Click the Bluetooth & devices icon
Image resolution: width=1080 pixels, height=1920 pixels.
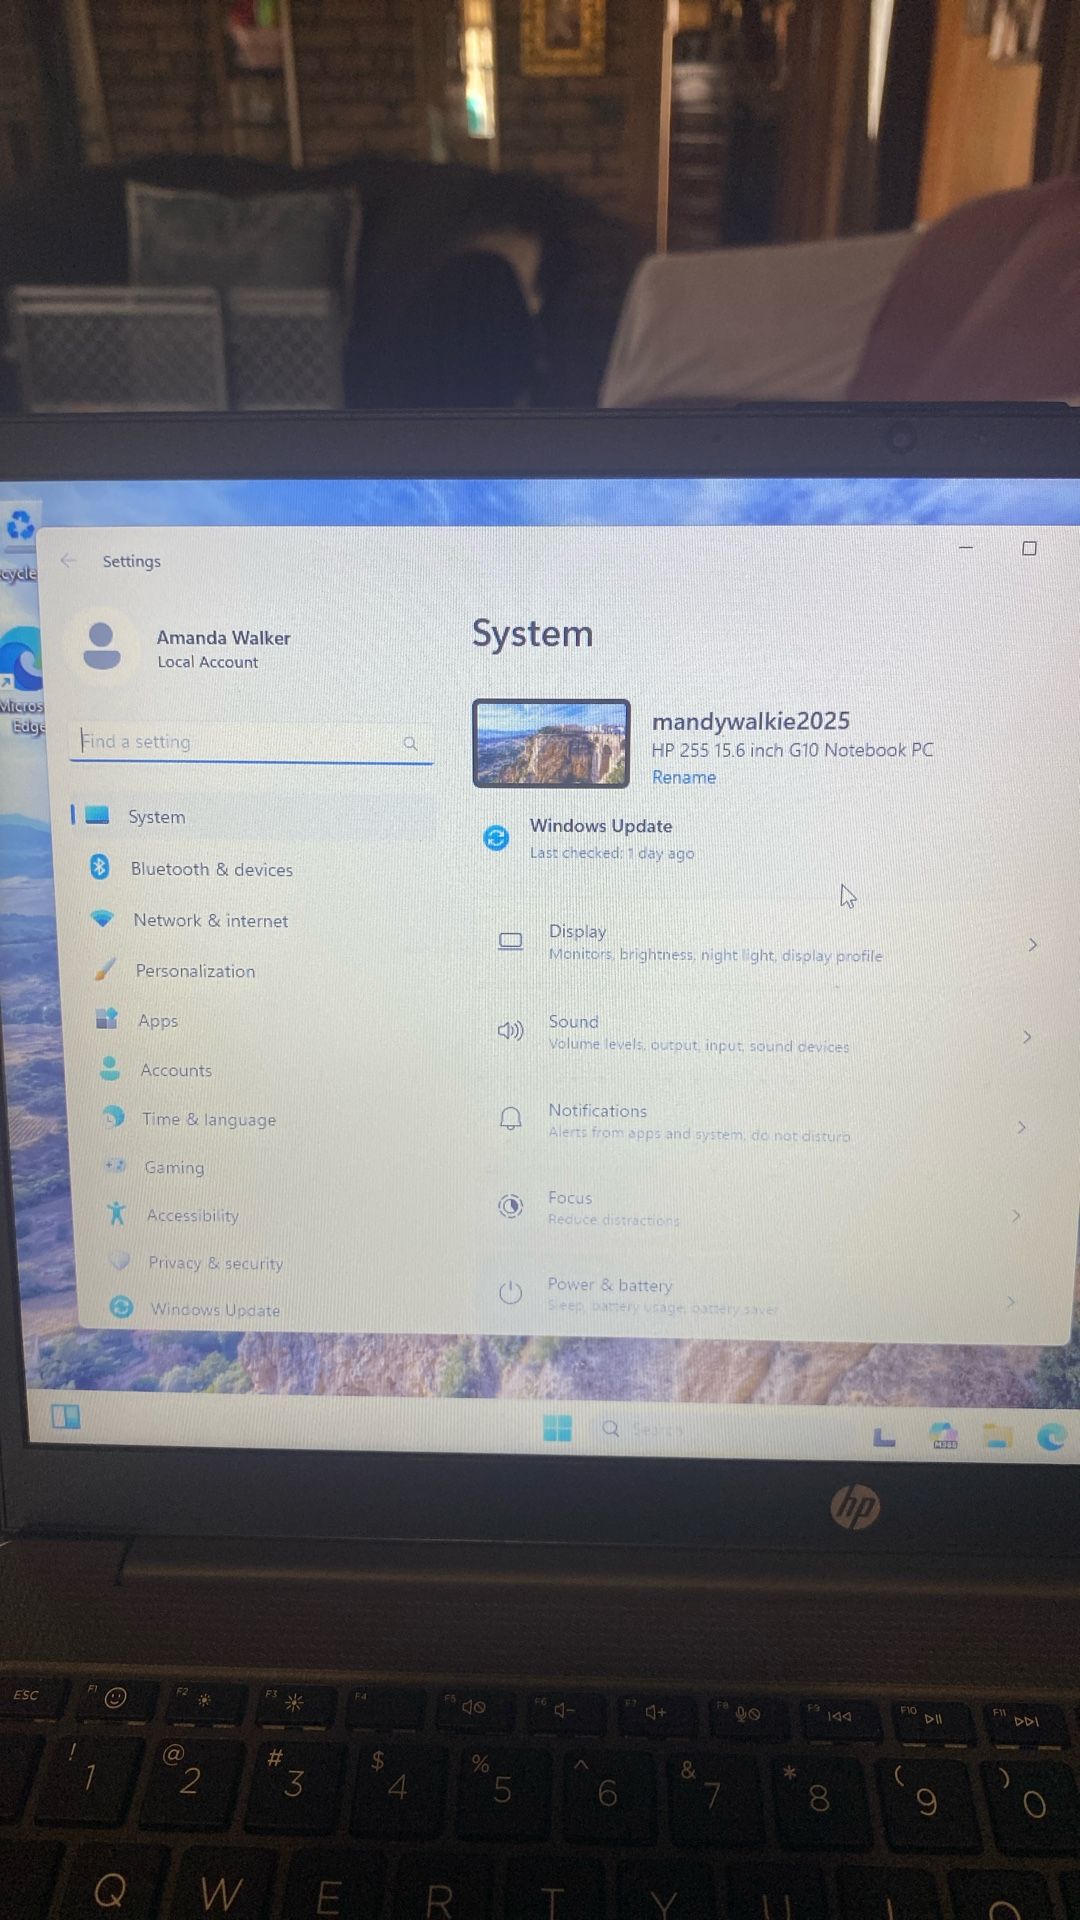coord(99,867)
